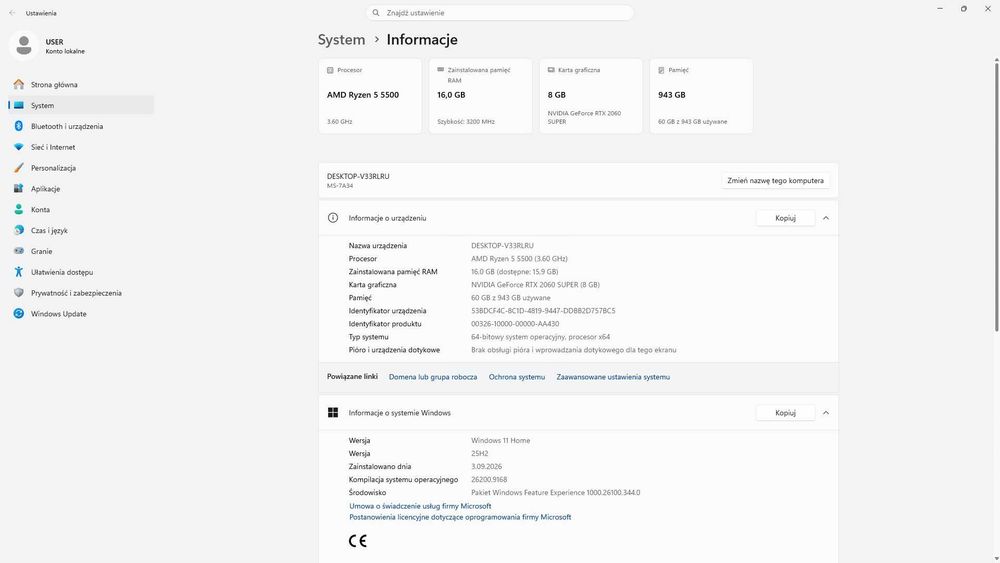
Task: Click the Personalizacja brush icon
Action: 18,168
